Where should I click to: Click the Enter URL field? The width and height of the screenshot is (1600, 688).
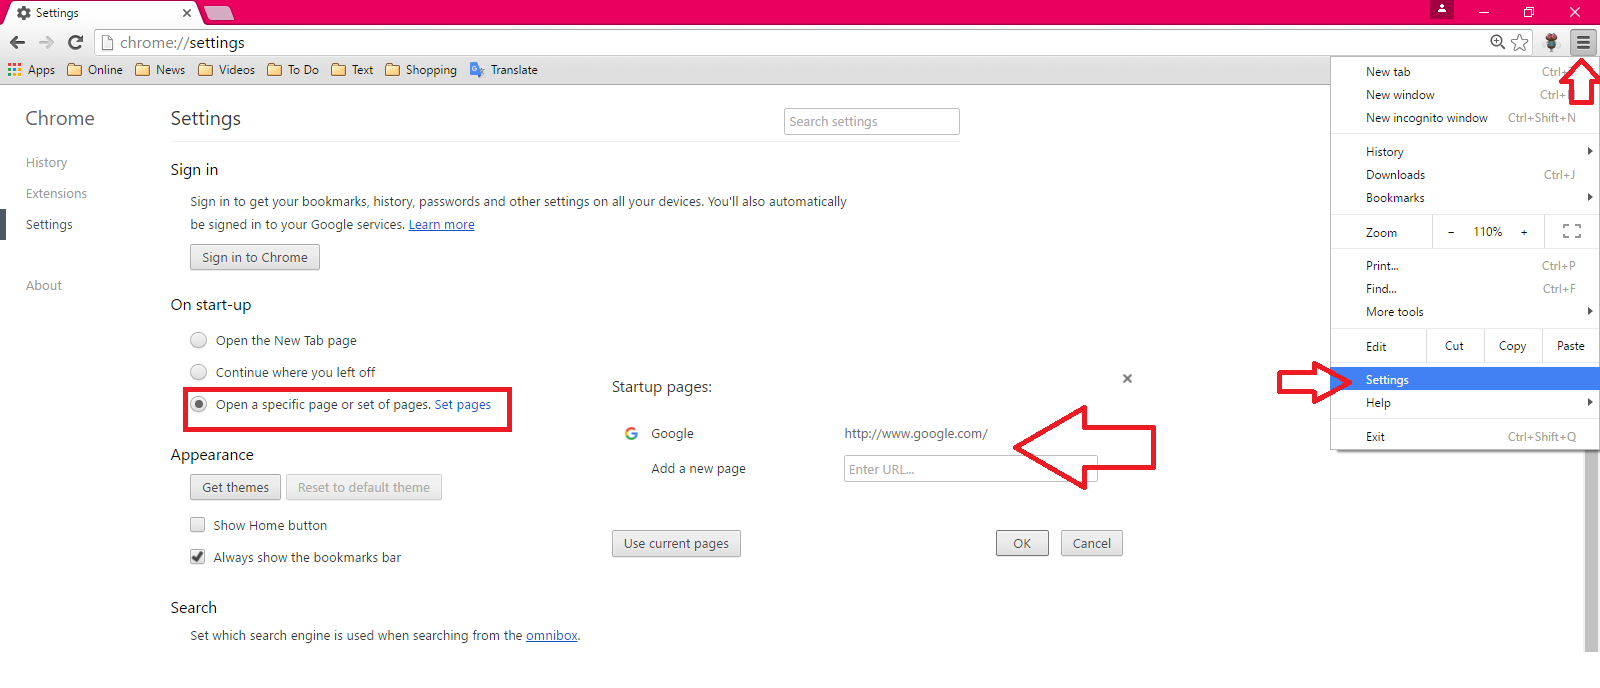(970, 469)
